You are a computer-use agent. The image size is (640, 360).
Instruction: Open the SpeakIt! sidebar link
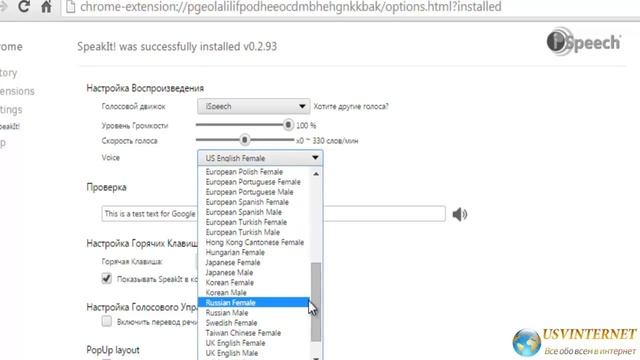pos(10,126)
